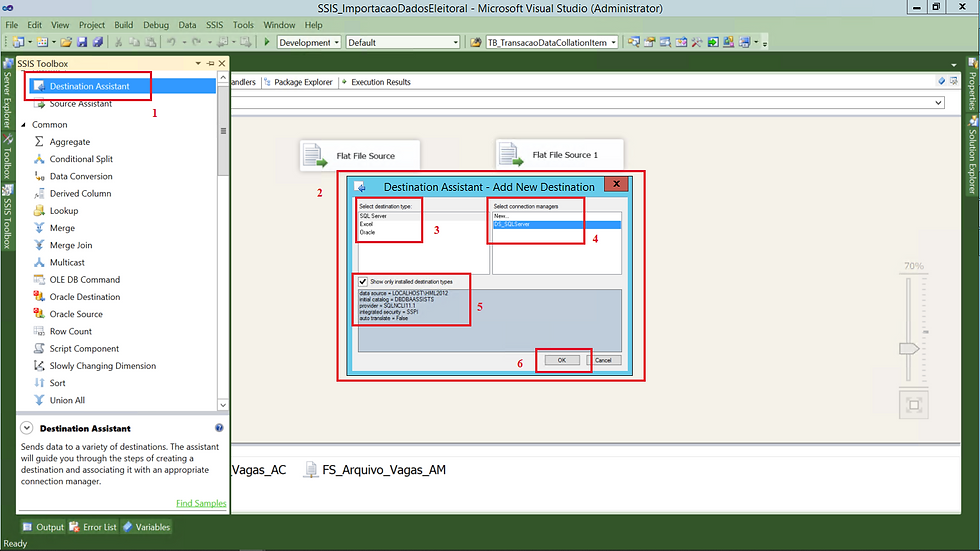The image size is (980, 551).
Task: Click the Open File folder icon
Action: click(x=66, y=42)
